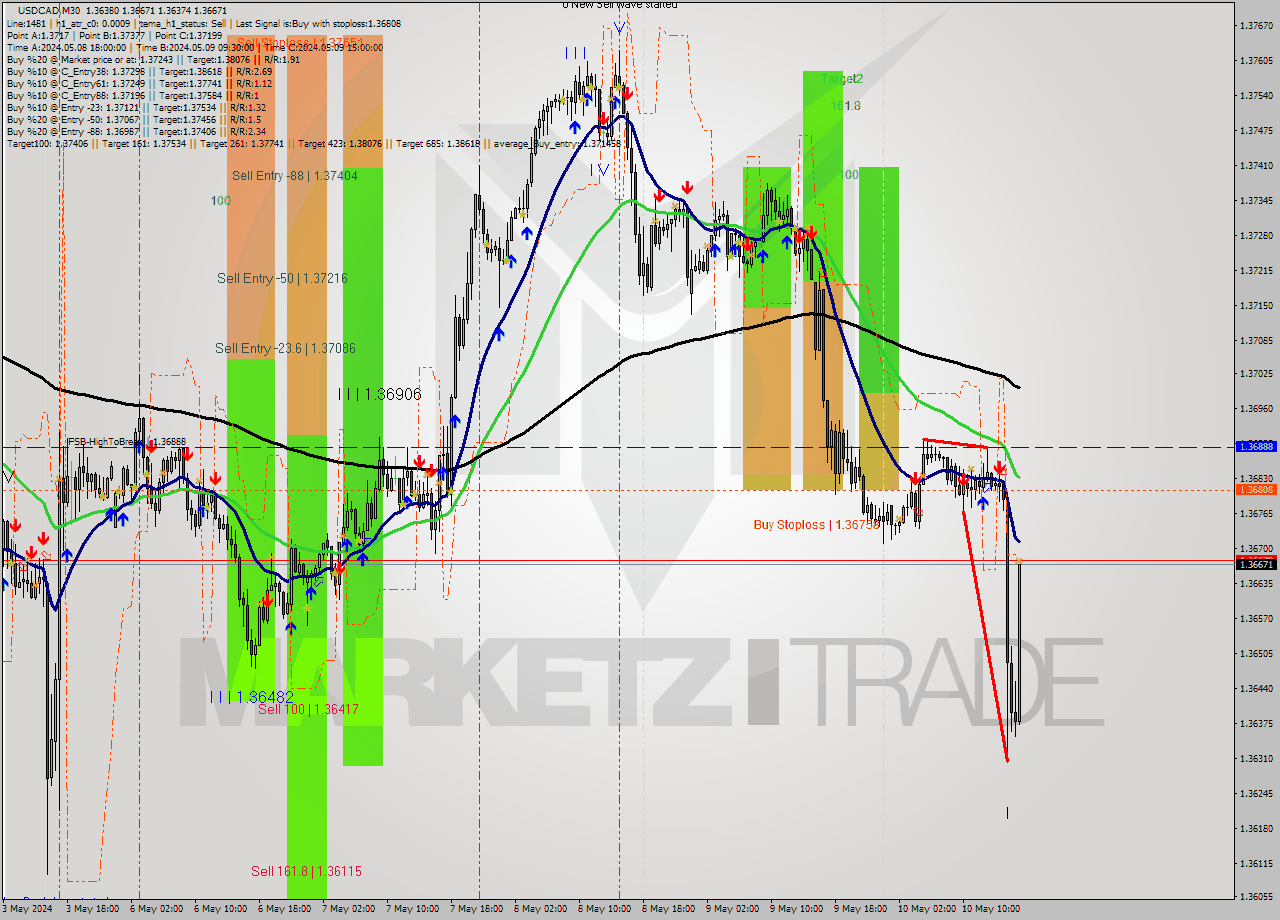The width and height of the screenshot is (1280, 920).
Task: Click the 'Target2' green label
Action: tap(842, 78)
